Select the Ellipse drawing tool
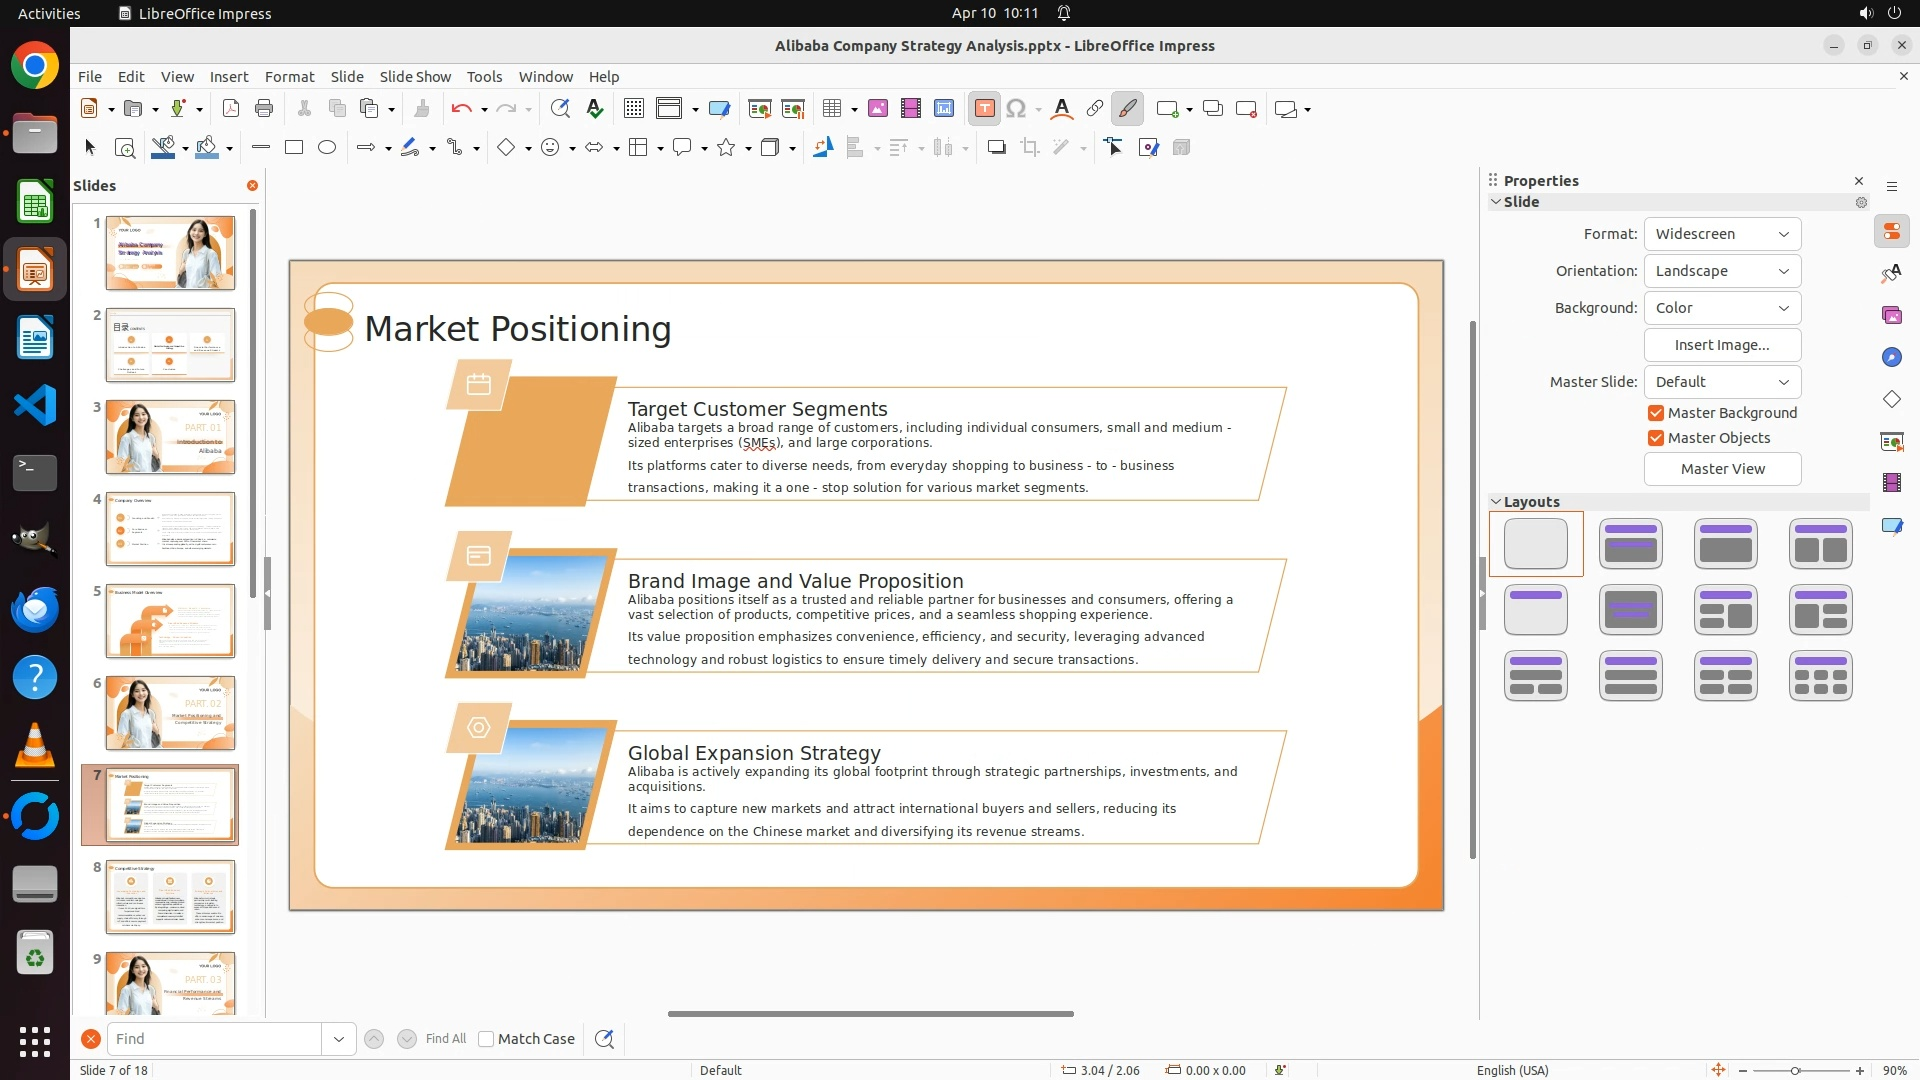The width and height of the screenshot is (1920, 1080). 327,148
